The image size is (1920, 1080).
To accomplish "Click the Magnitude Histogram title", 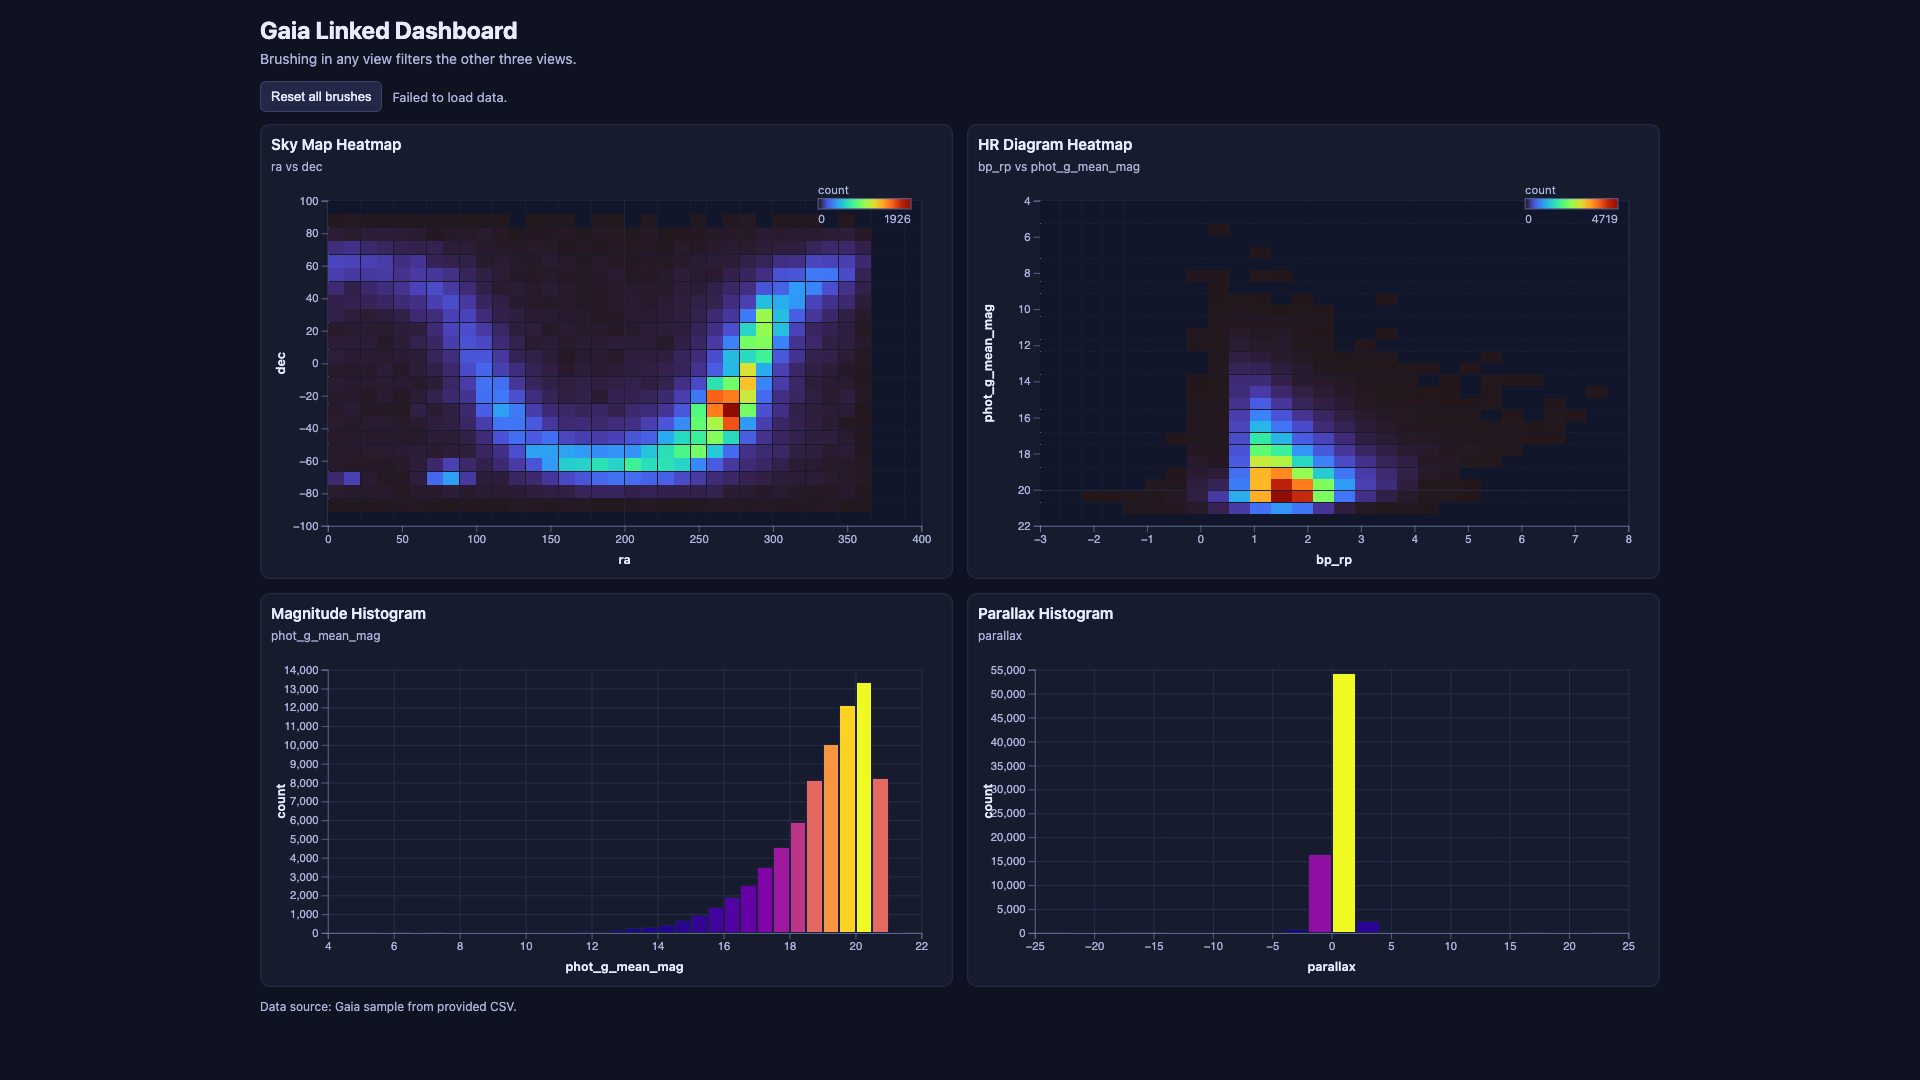I will point(348,614).
